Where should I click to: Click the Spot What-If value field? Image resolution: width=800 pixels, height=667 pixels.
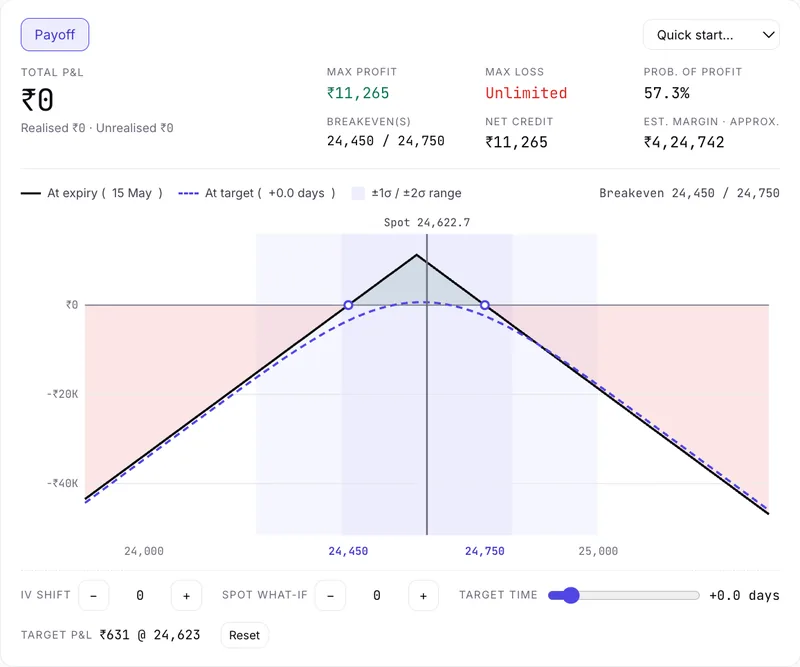click(x=377, y=596)
